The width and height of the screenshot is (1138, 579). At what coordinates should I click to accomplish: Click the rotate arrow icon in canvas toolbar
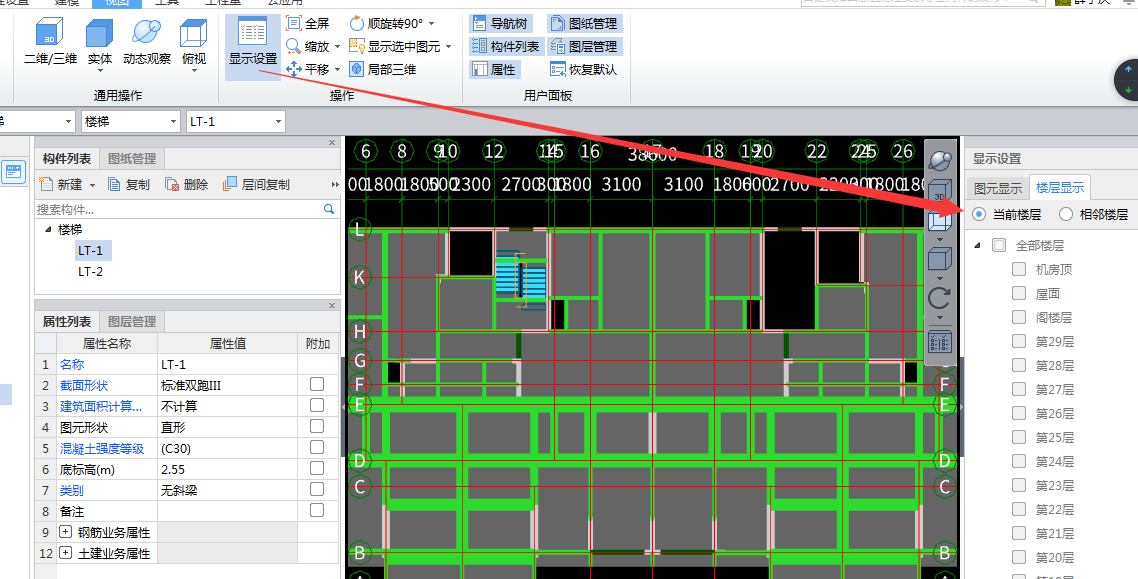pyautogui.click(x=941, y=297)
